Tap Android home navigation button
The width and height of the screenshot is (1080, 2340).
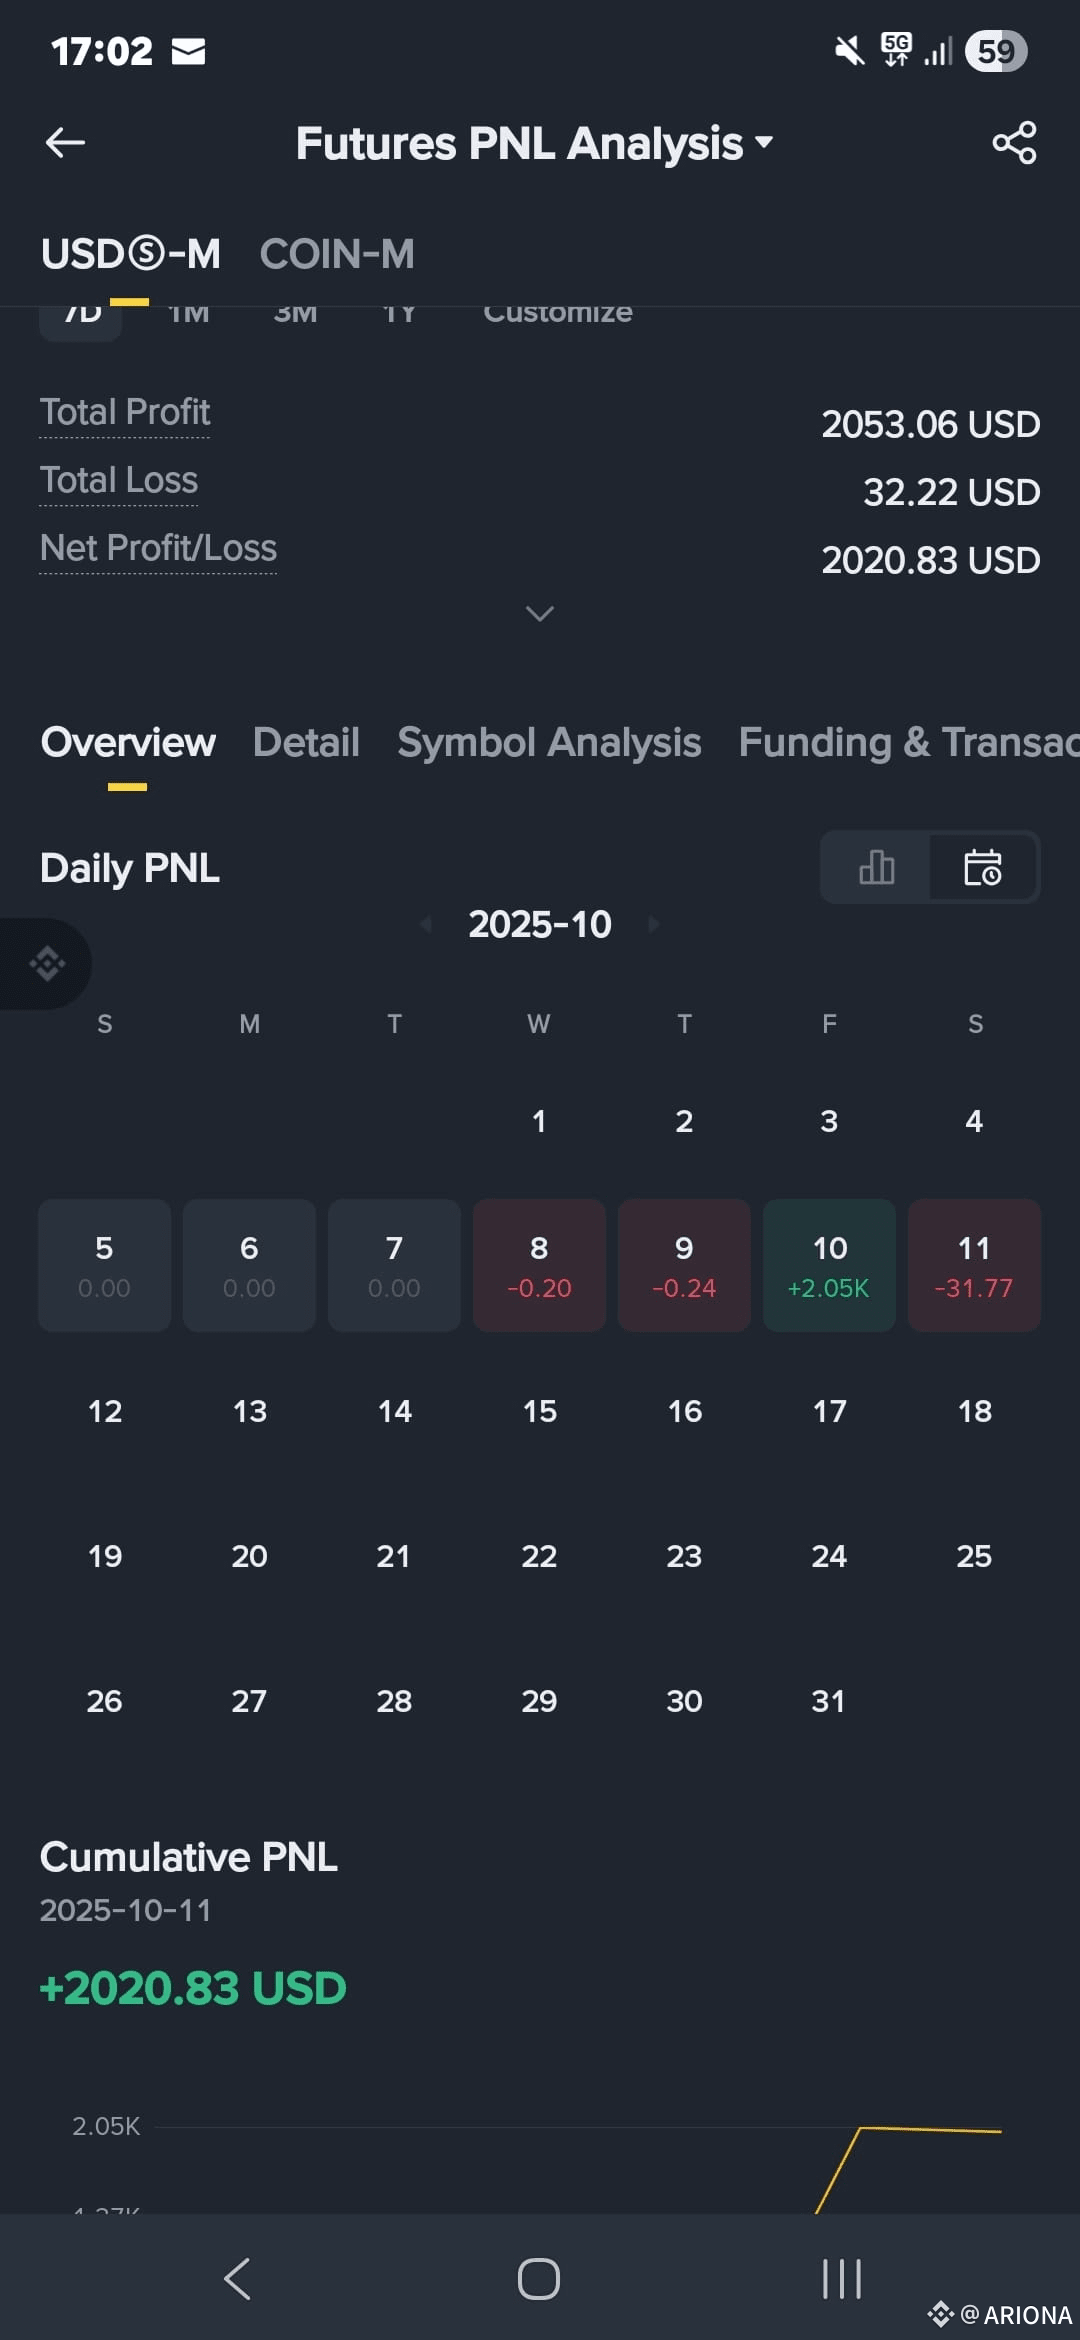coord(539,2279)
